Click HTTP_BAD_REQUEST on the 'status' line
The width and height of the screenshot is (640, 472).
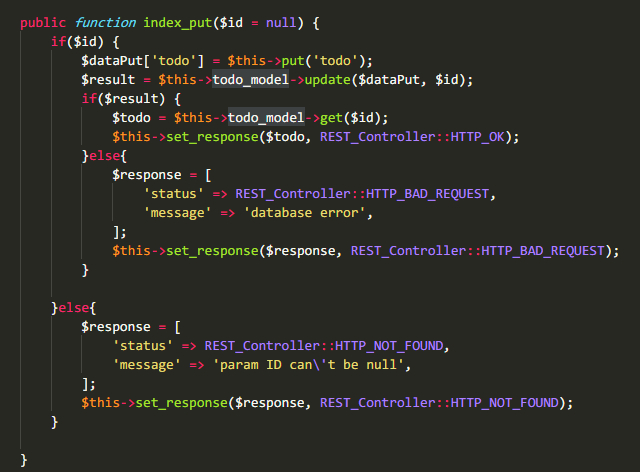click(x=428, y=193)
